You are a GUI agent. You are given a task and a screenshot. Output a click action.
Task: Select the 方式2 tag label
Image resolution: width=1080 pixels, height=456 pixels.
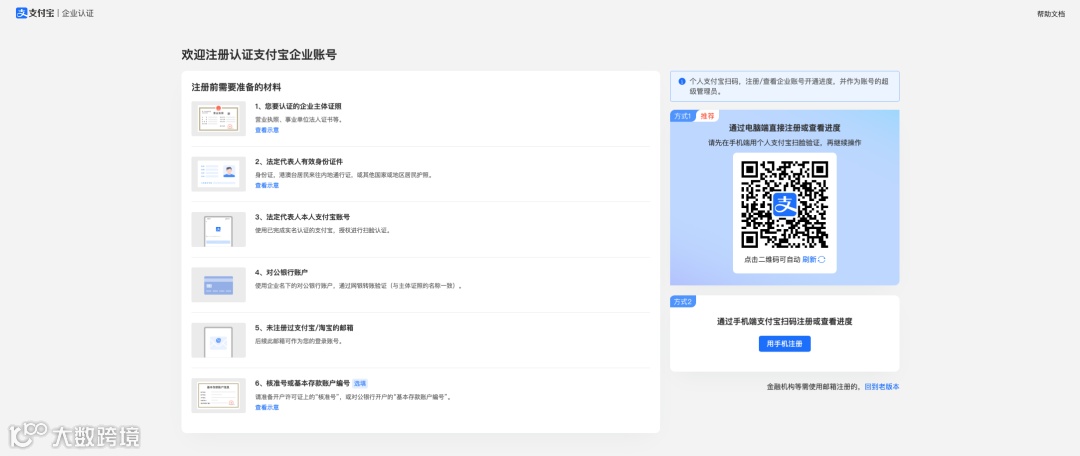[683, 302]
